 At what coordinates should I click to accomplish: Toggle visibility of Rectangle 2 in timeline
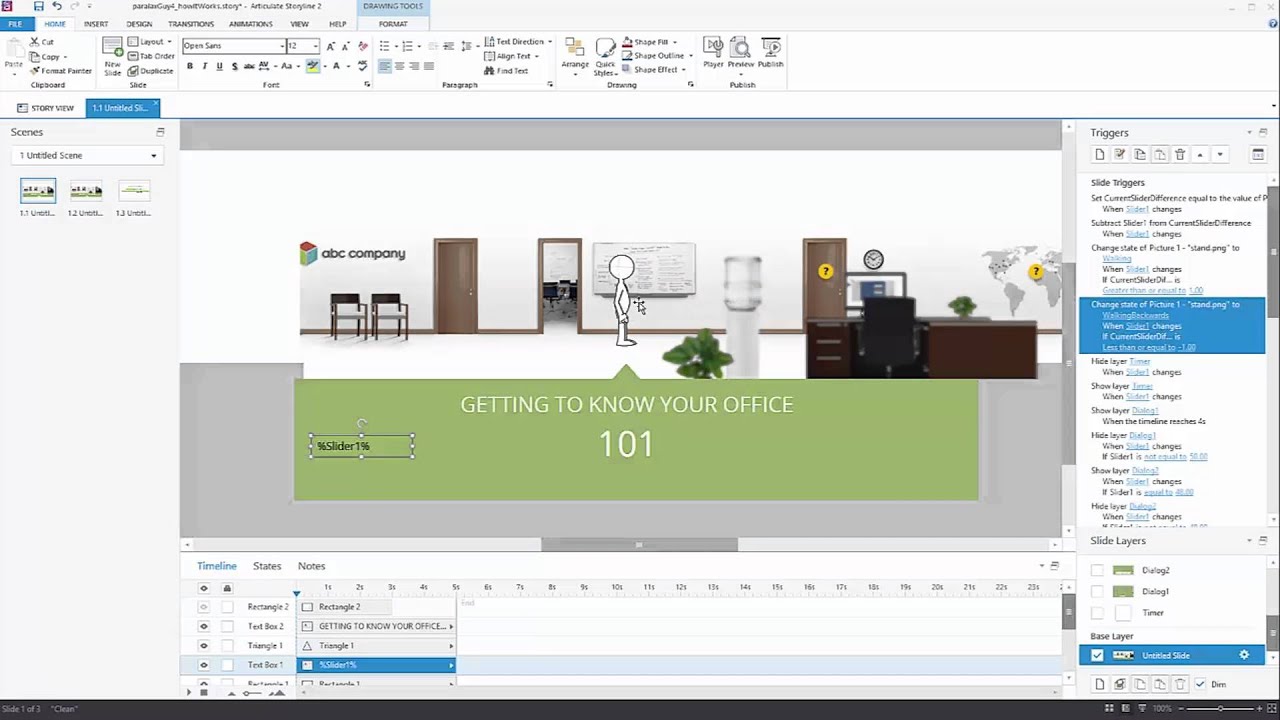coord(204,607)
